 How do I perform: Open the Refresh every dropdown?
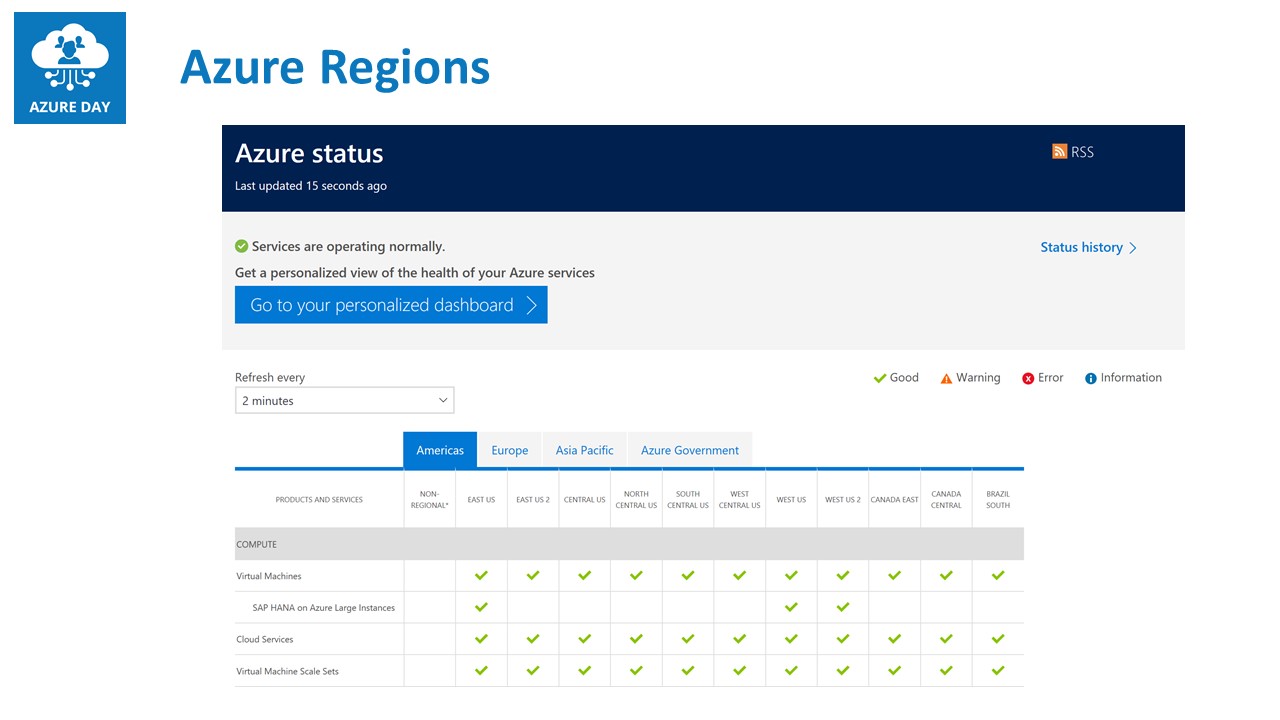click(344, 400)
